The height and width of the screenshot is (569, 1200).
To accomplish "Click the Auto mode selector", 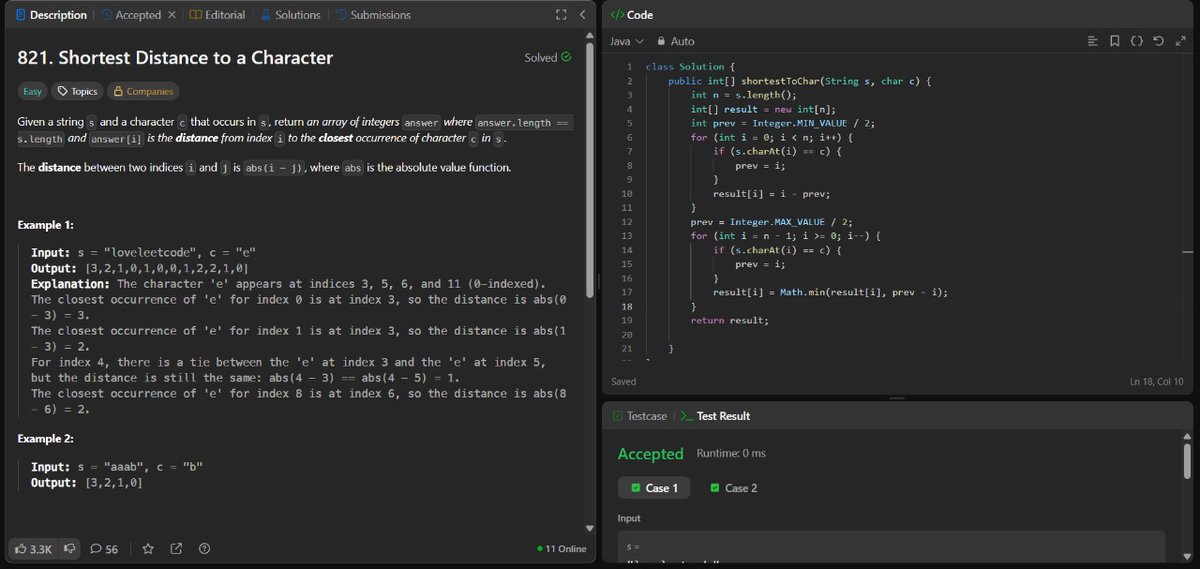I will pyautogui.click(x=675, y=41).
